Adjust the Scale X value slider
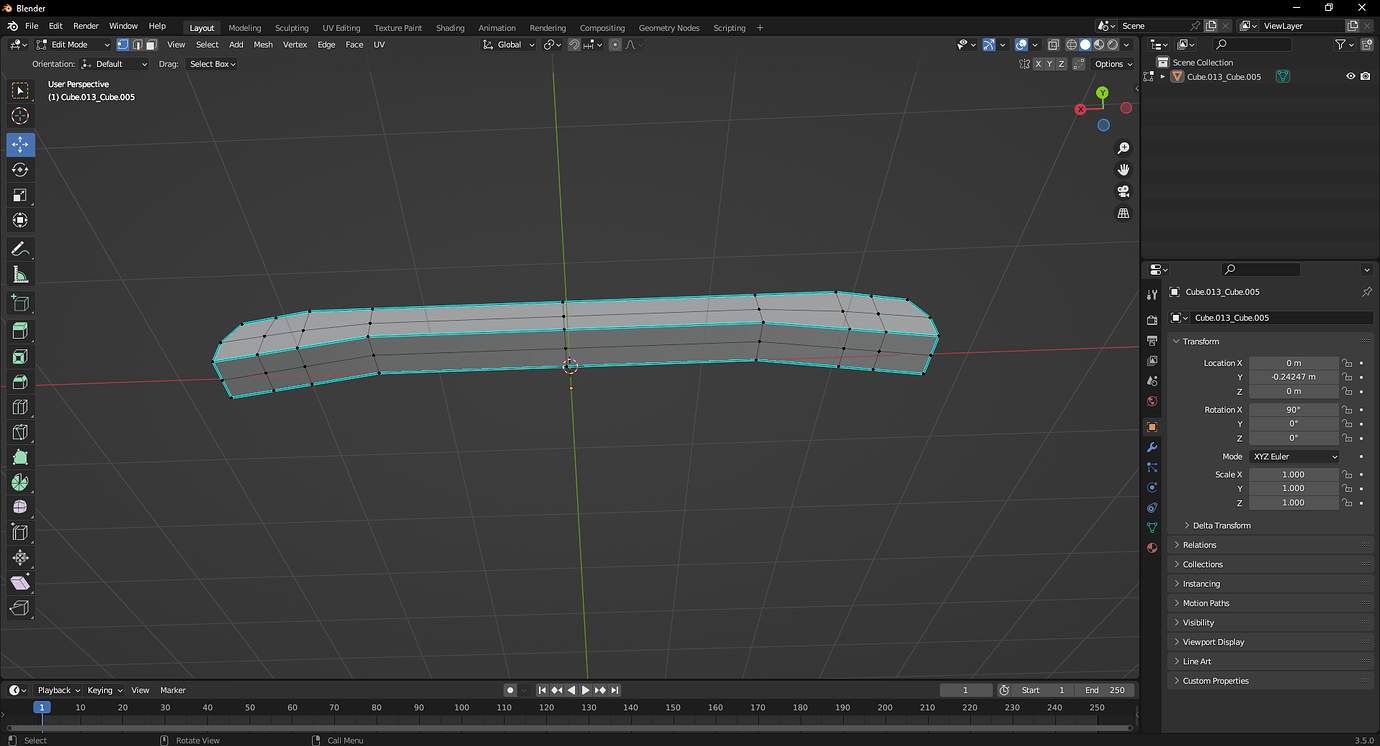The width and height of the screenshot is (1380, 746). tap(1295, 474)
